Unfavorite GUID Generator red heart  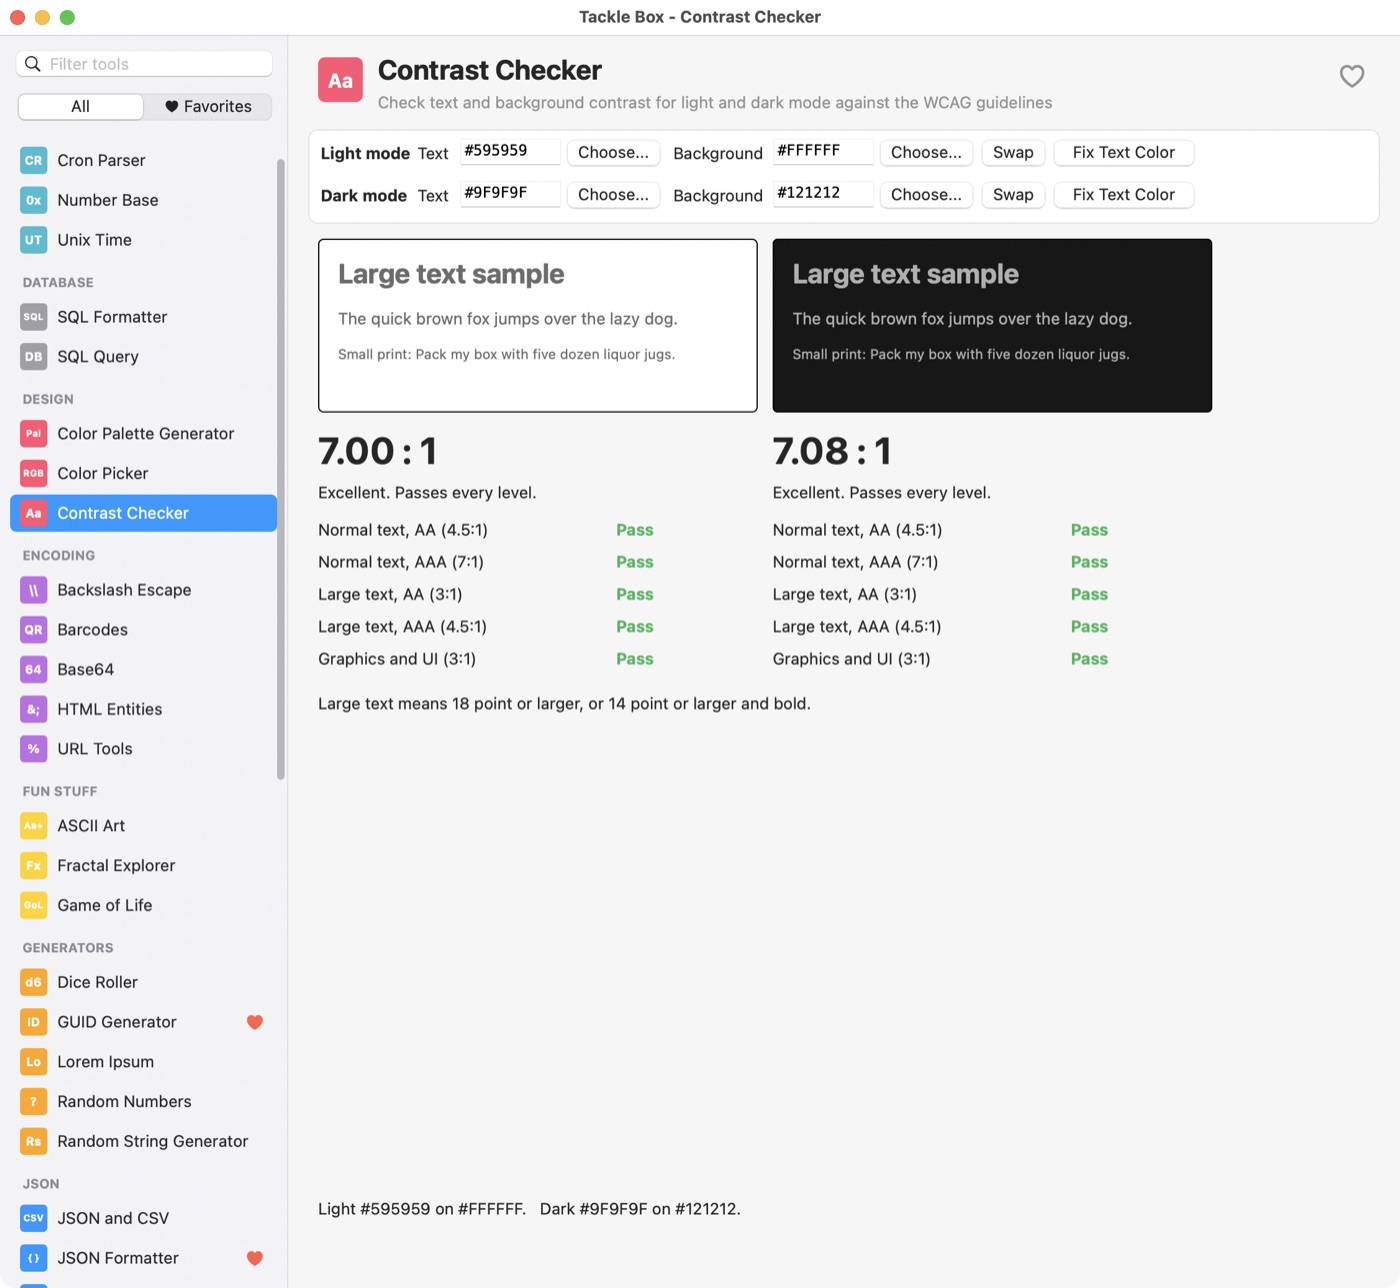click(x=255, y=1022)
